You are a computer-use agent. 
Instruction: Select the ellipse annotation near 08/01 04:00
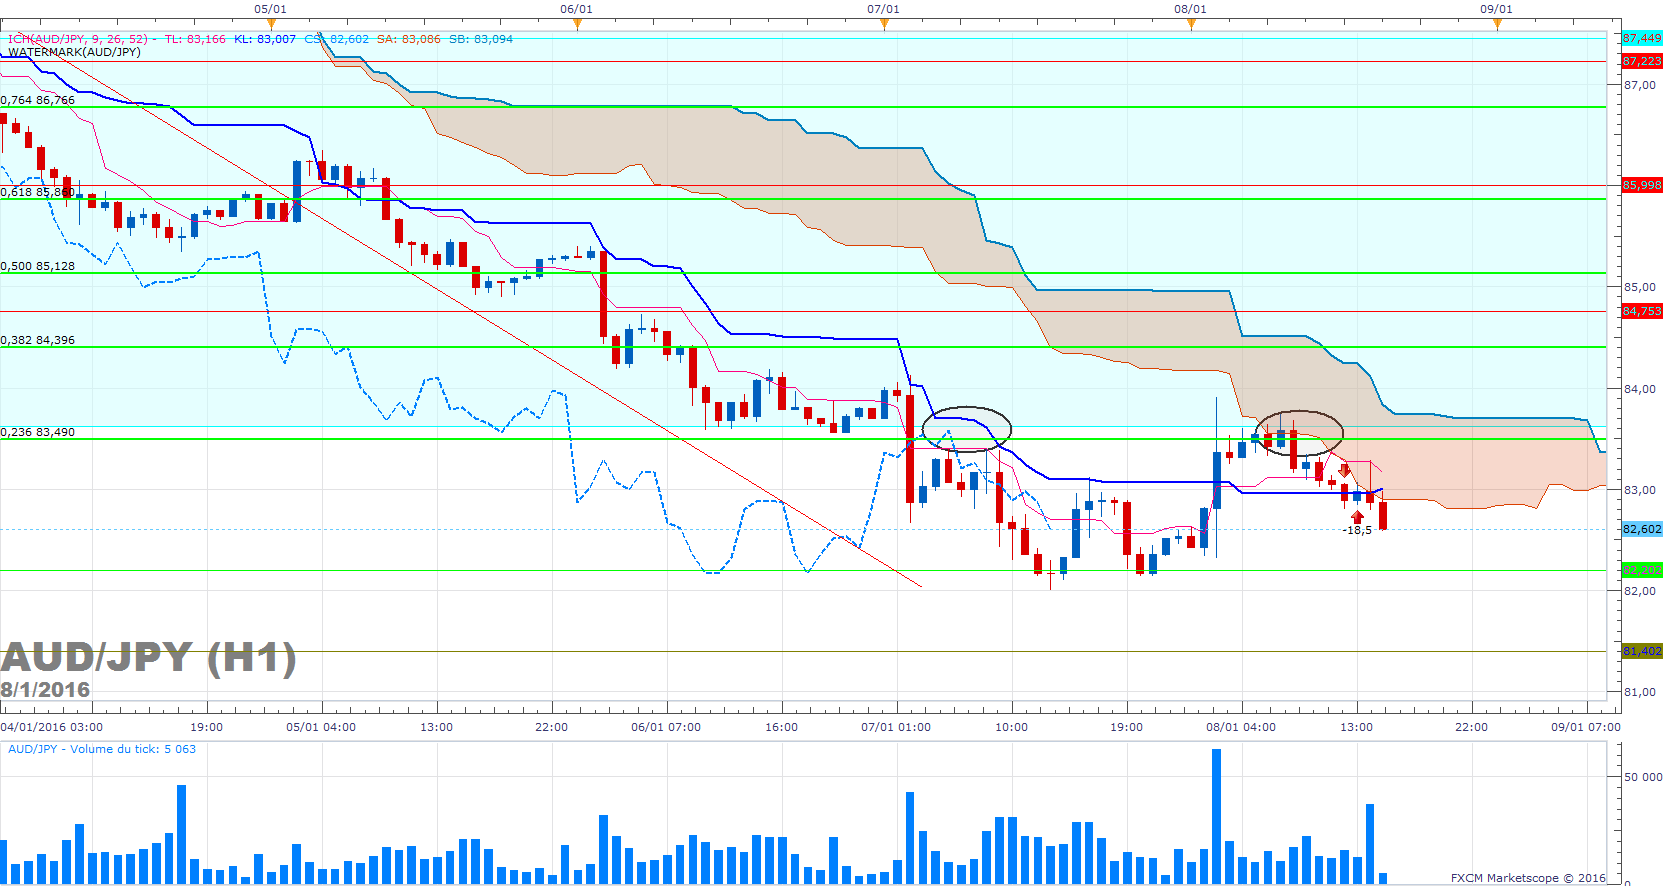coord(1298,433)
